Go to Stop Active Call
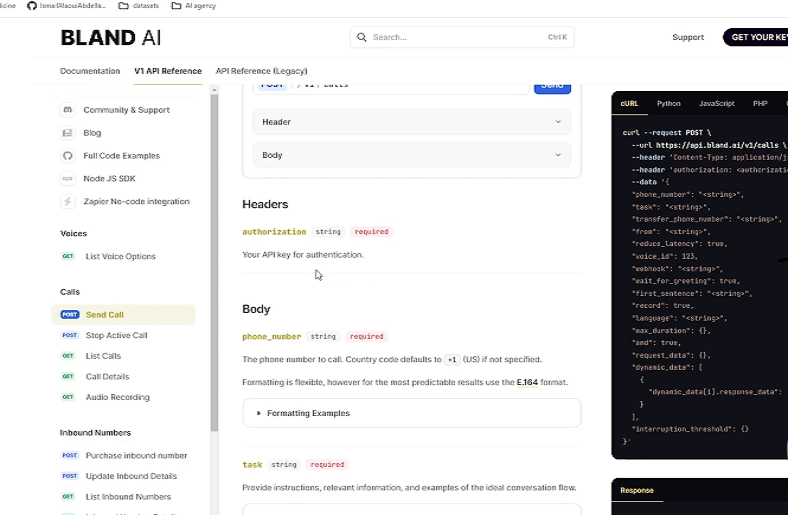The height and width of the screenshot is (515, 788). (117, 335)
